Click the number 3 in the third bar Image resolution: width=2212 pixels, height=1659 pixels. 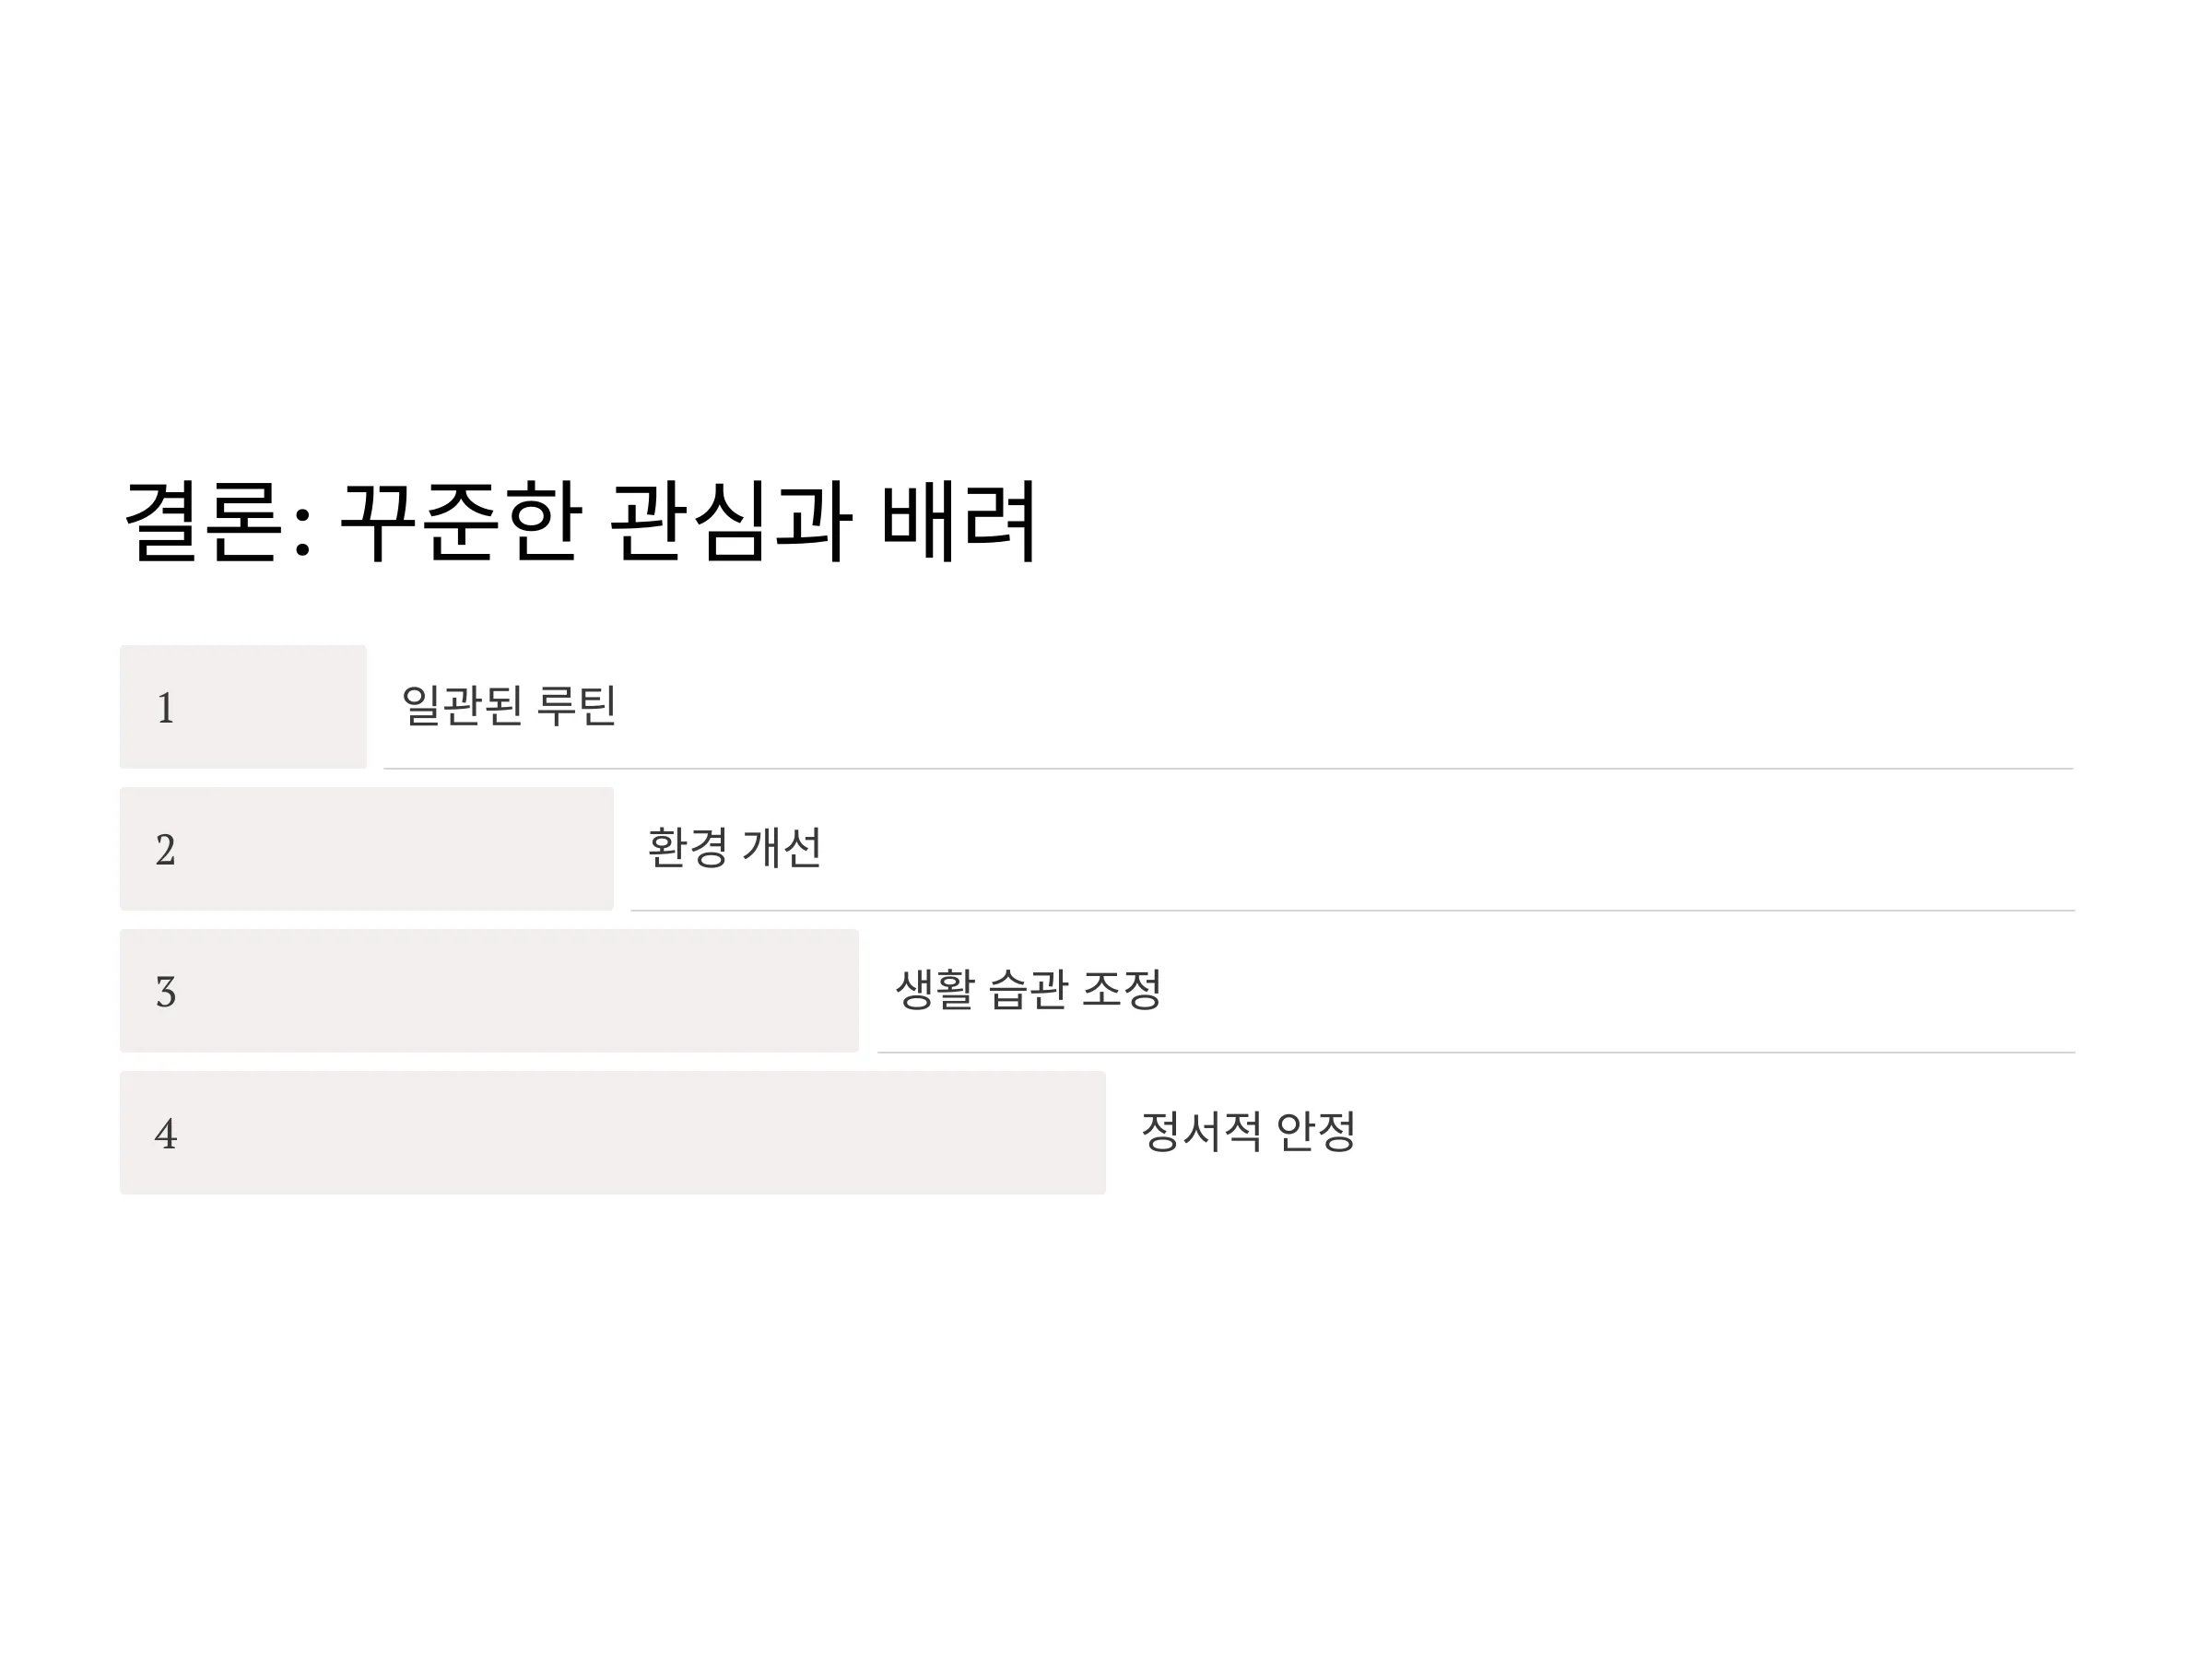click(x=166, y=992)
